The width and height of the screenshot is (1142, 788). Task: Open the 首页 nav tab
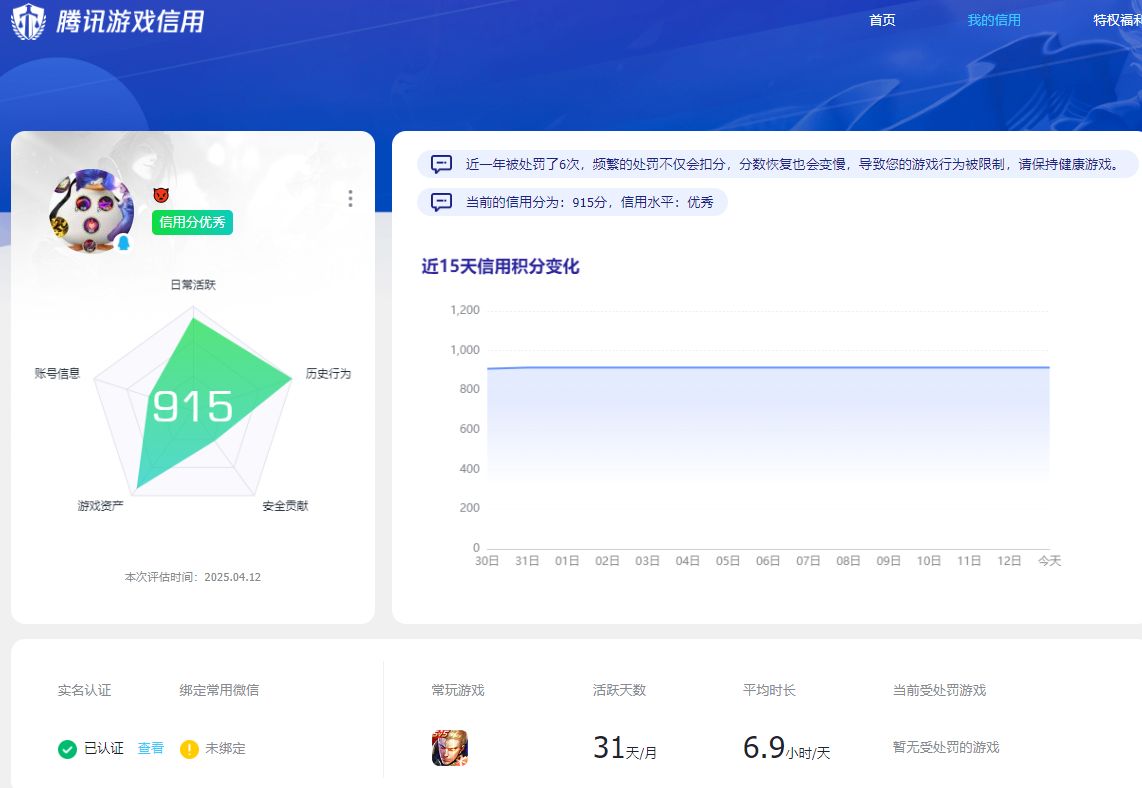pyautogui.click(x=882, y=20)
